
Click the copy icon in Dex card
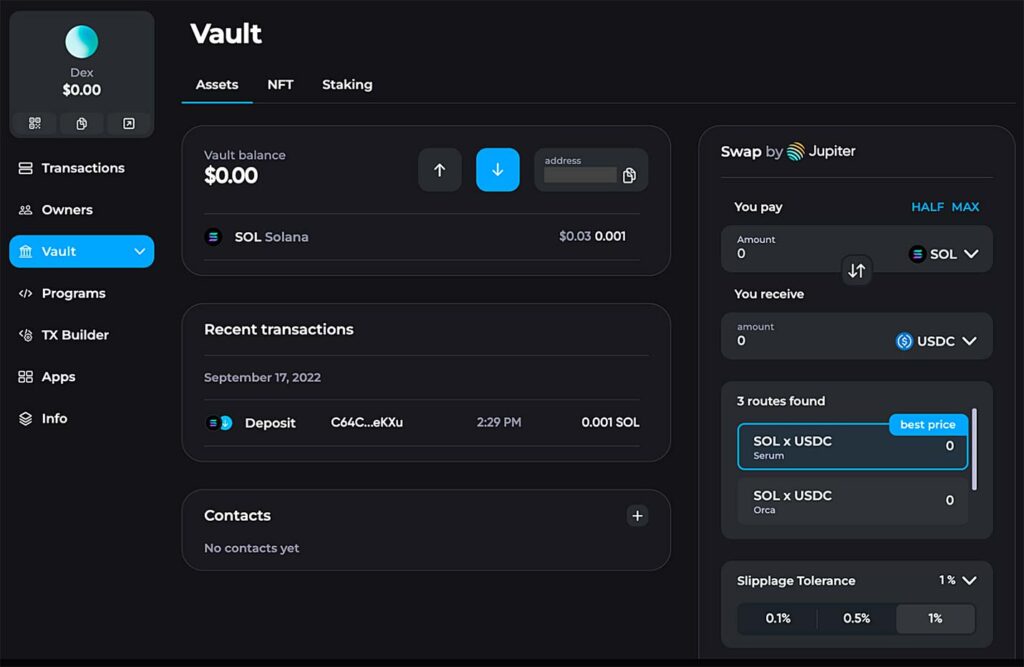[82, 123]
